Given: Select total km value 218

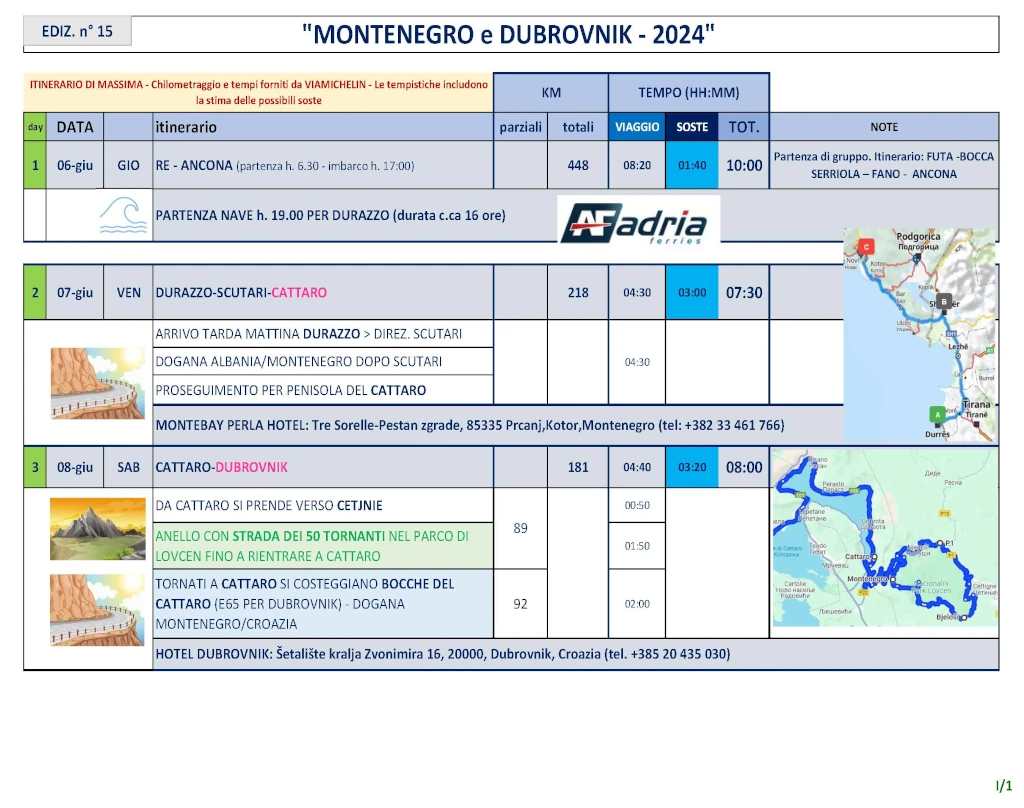Looking at the screenshot, I should pos(578,293).
